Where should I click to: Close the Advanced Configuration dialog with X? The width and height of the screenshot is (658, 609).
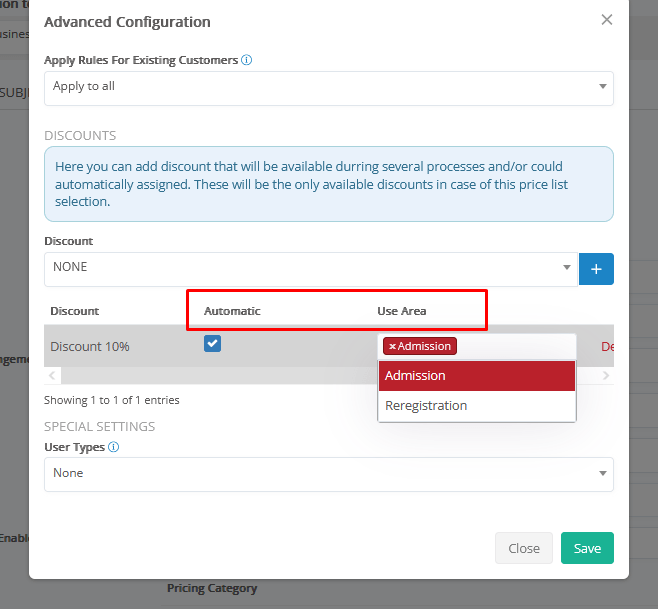coord(606,20)
